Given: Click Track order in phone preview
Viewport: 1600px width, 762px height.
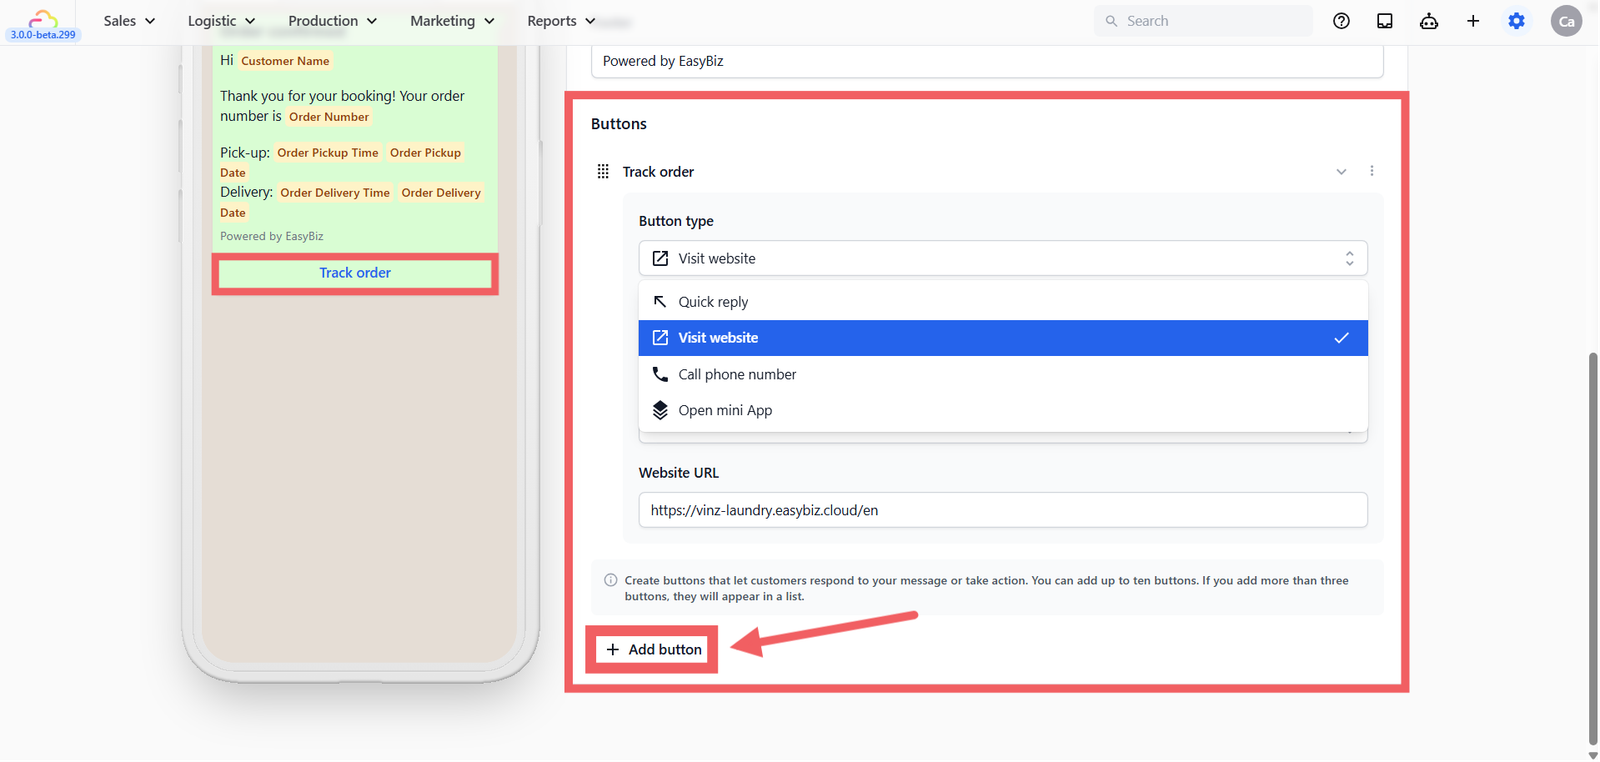Looking at the screenshot, I should (355, 273).
